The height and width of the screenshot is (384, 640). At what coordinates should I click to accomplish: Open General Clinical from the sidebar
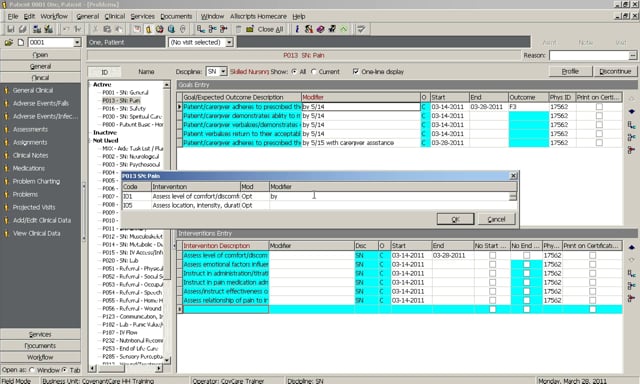33,90
